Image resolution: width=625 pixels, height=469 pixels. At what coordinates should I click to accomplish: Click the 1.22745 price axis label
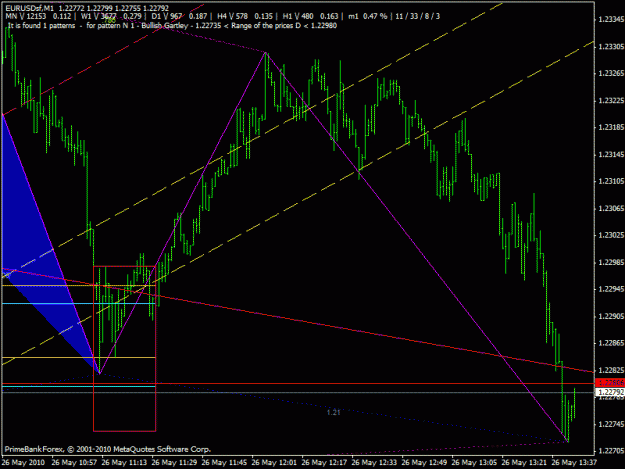coord(611,424)
